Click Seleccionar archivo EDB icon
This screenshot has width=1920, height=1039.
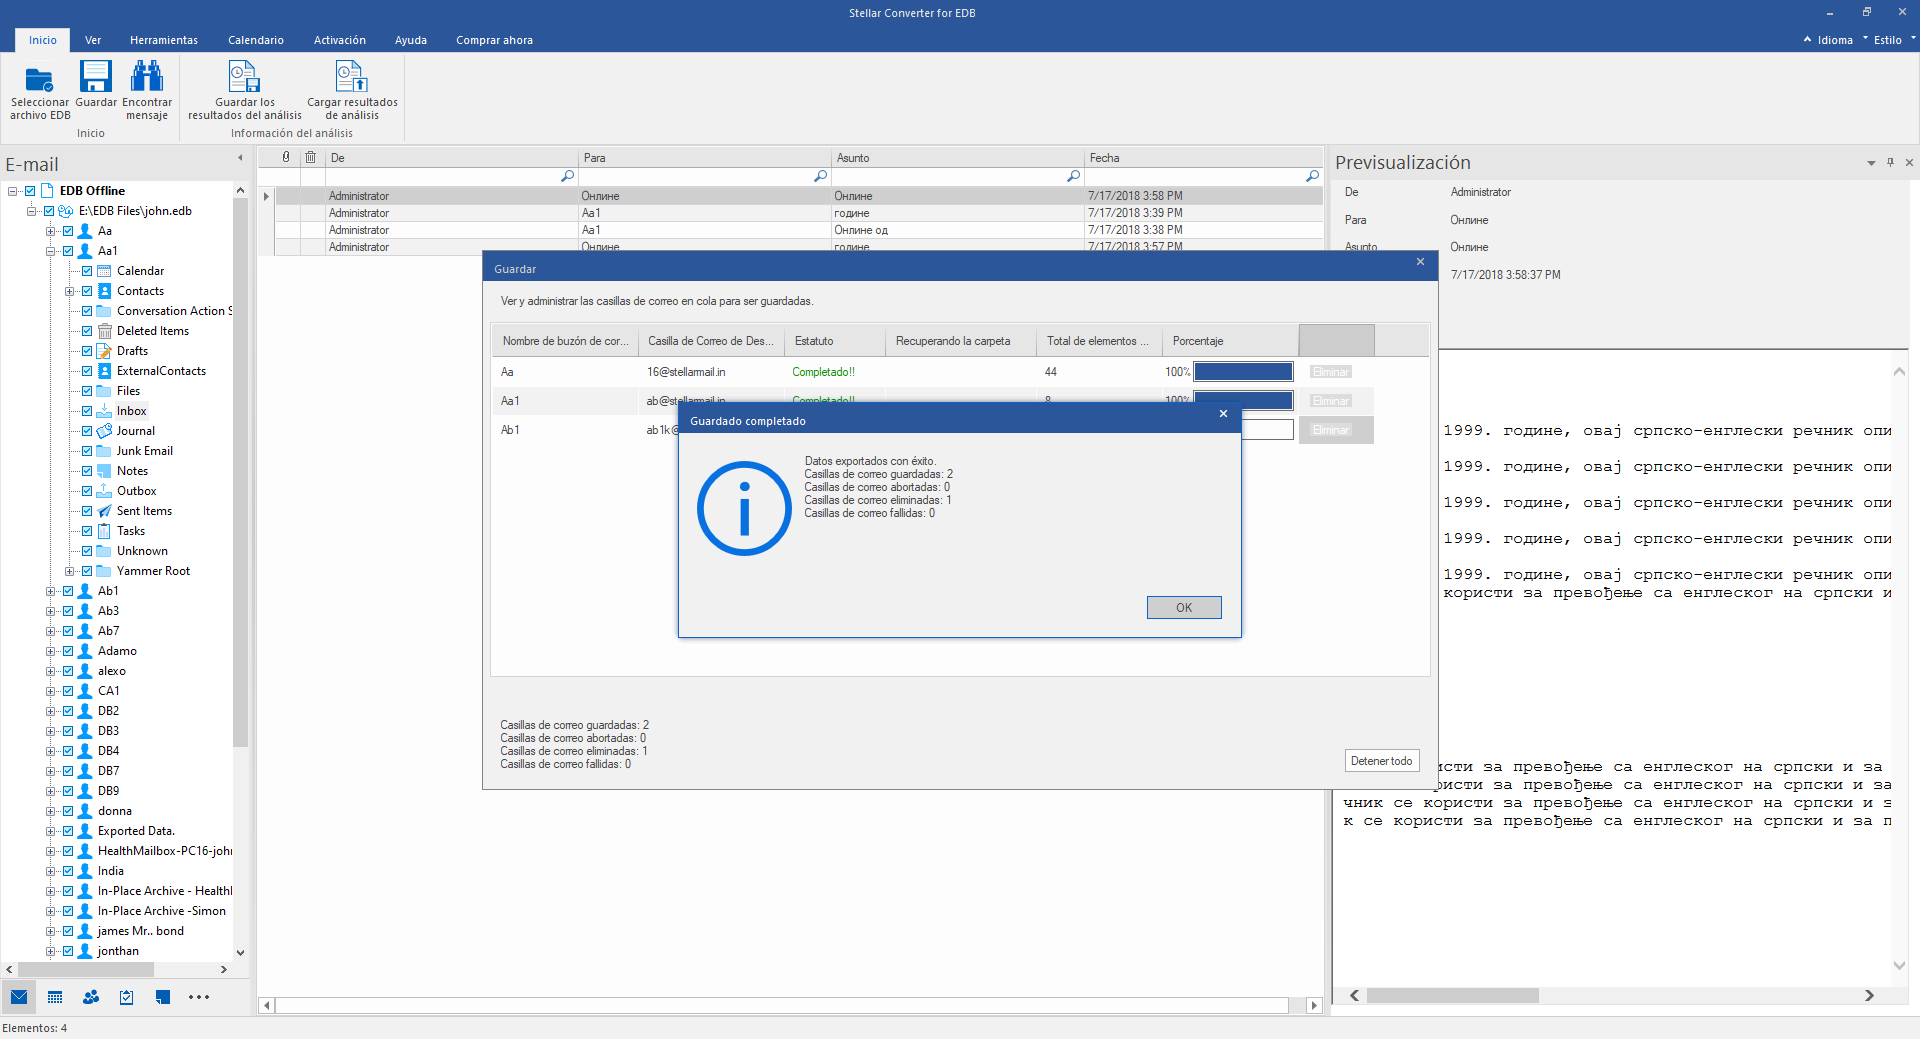pyautogui.click(x=39, y=78)
